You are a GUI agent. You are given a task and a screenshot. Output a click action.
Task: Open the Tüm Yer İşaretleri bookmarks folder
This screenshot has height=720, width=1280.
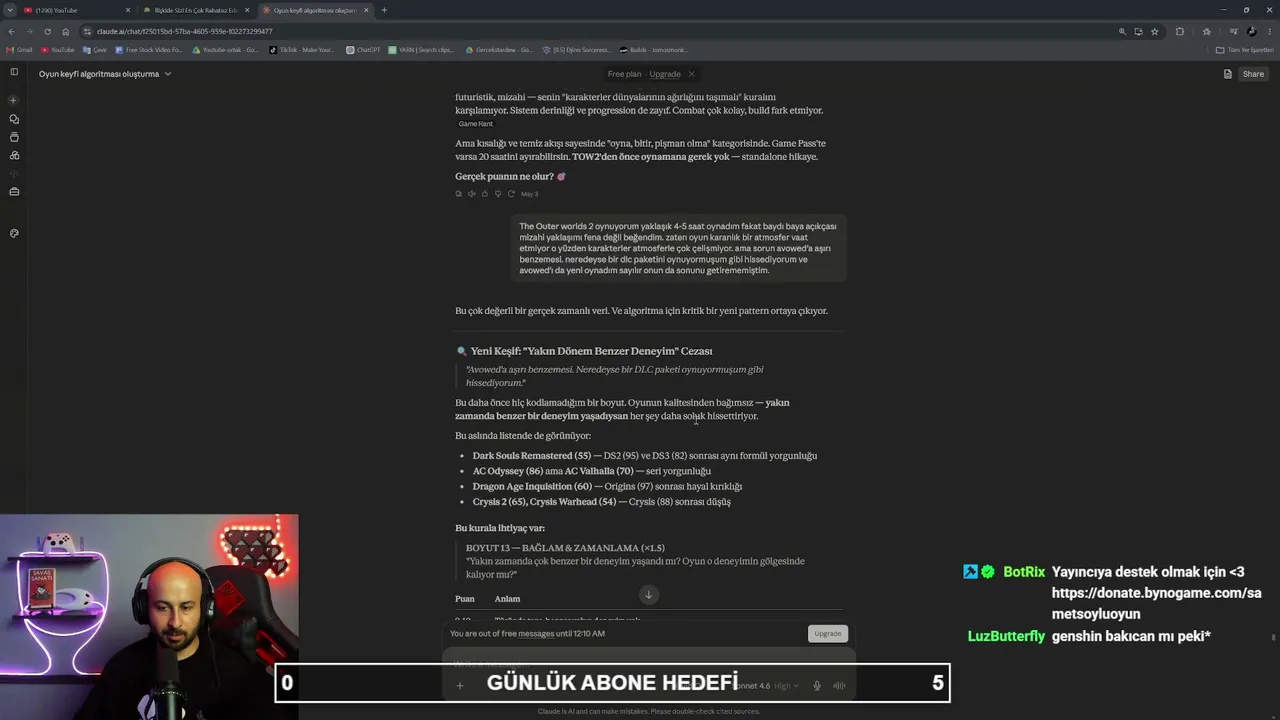(x=1245, y=49)
